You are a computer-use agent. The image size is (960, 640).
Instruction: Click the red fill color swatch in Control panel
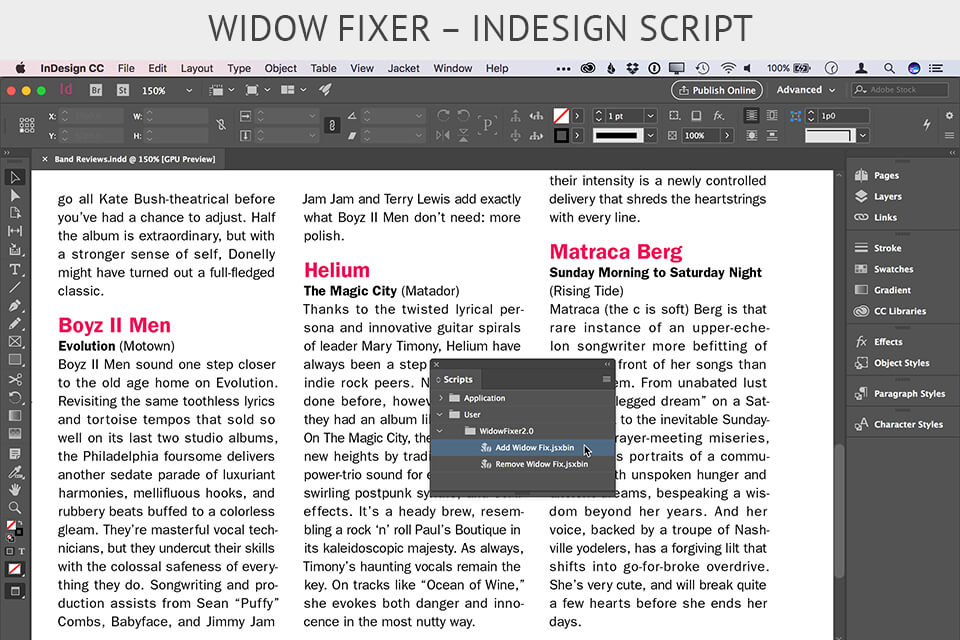pyautogui.click(x=561, y=115)
